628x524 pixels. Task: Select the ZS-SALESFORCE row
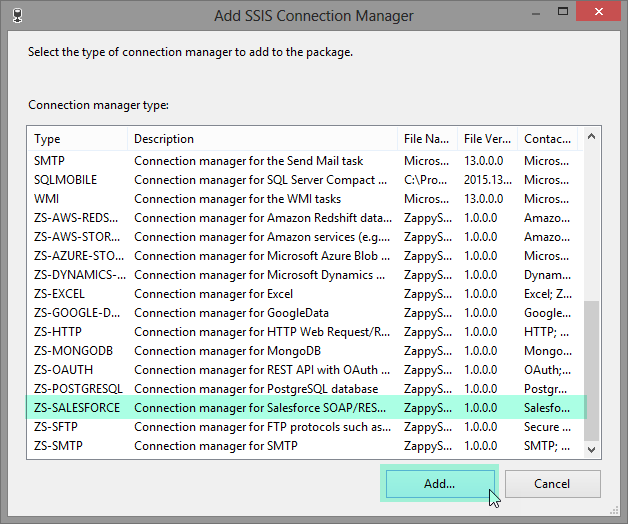point(306,408)
